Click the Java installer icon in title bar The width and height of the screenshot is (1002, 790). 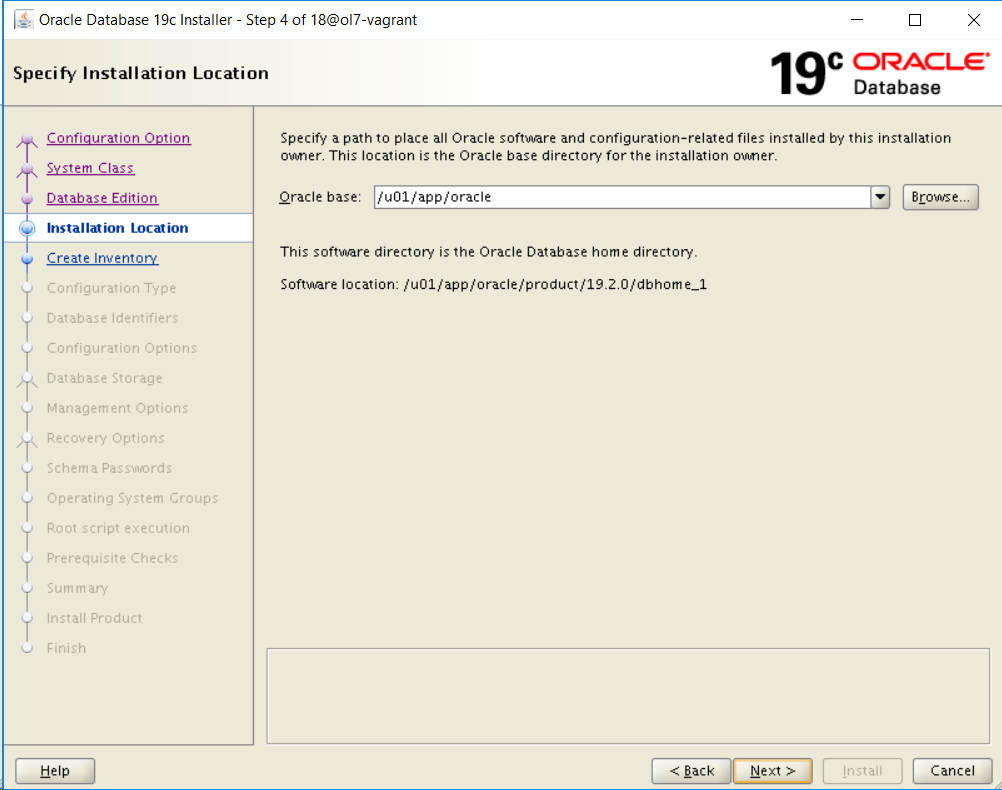[24, 20]
